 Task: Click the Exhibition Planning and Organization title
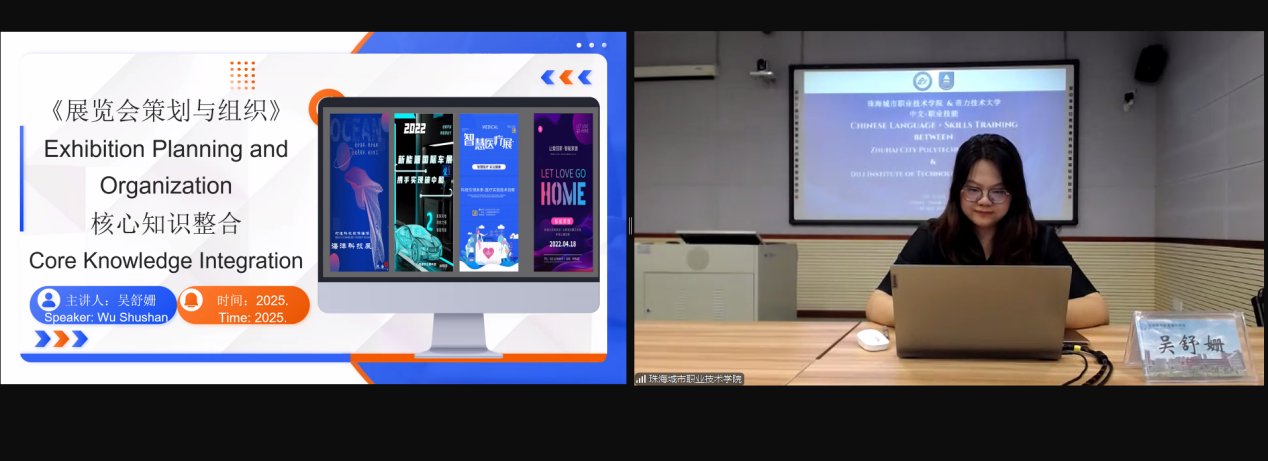click(166, 167)
